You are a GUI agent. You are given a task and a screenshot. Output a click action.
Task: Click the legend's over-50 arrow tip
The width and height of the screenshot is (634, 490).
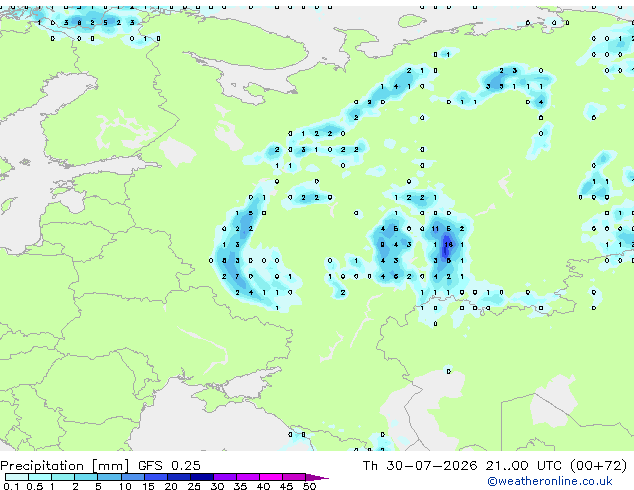[x=317, y=477]
